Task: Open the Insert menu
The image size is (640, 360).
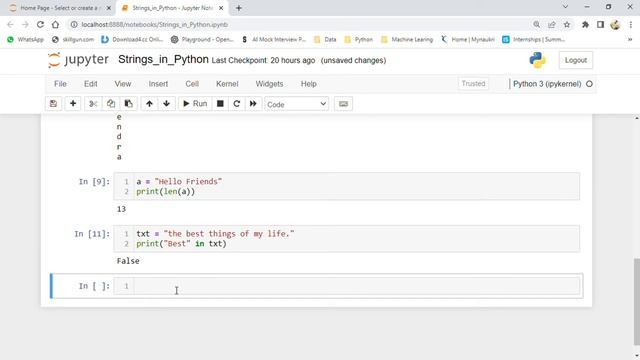Action: coord(158,84)
